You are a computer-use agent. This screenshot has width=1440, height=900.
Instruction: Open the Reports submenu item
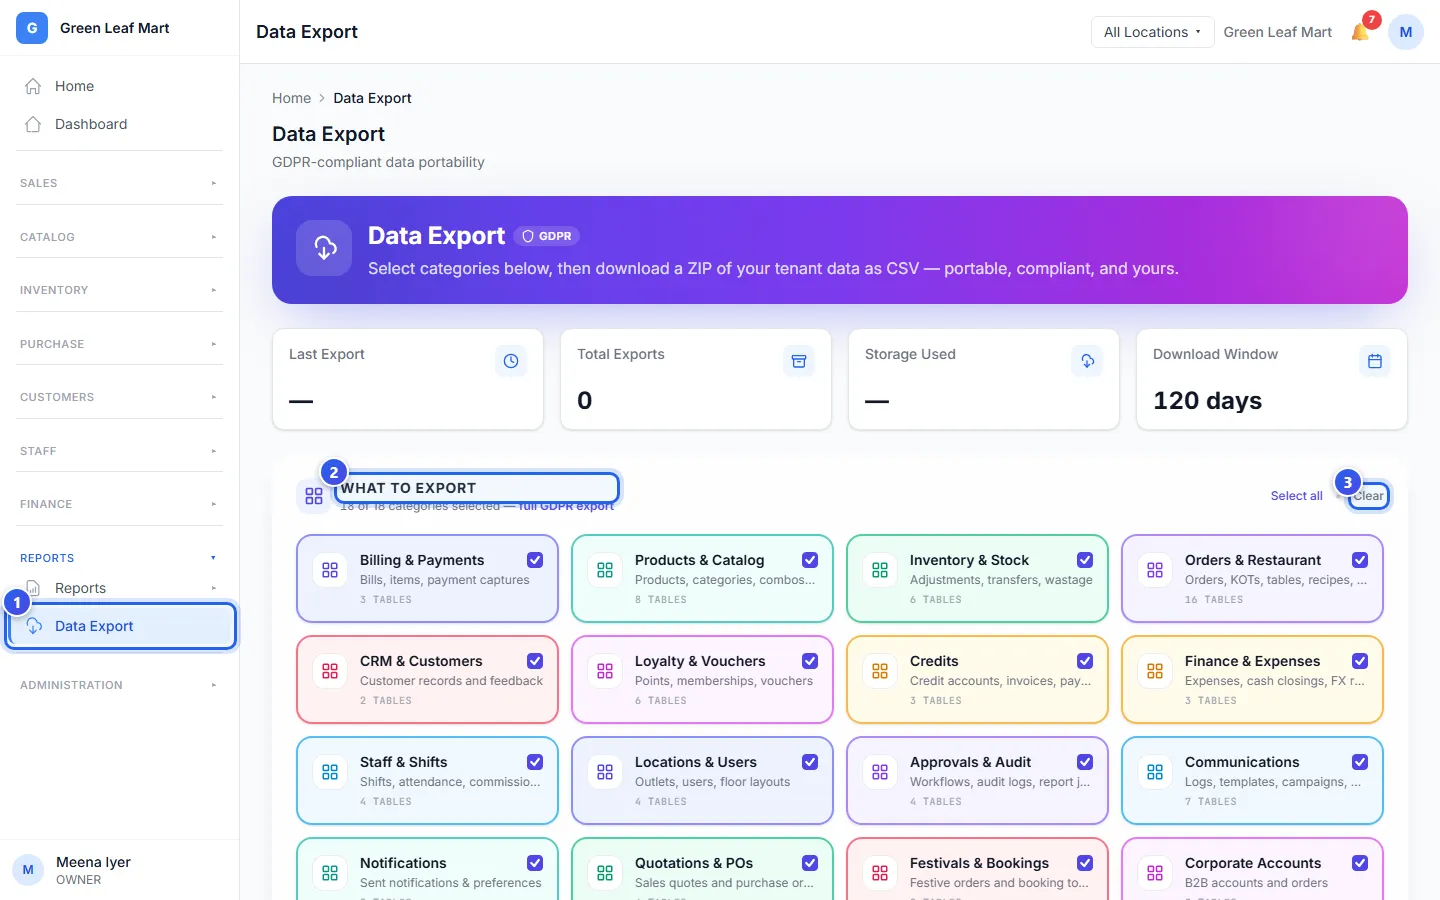(x=119, y=588)
